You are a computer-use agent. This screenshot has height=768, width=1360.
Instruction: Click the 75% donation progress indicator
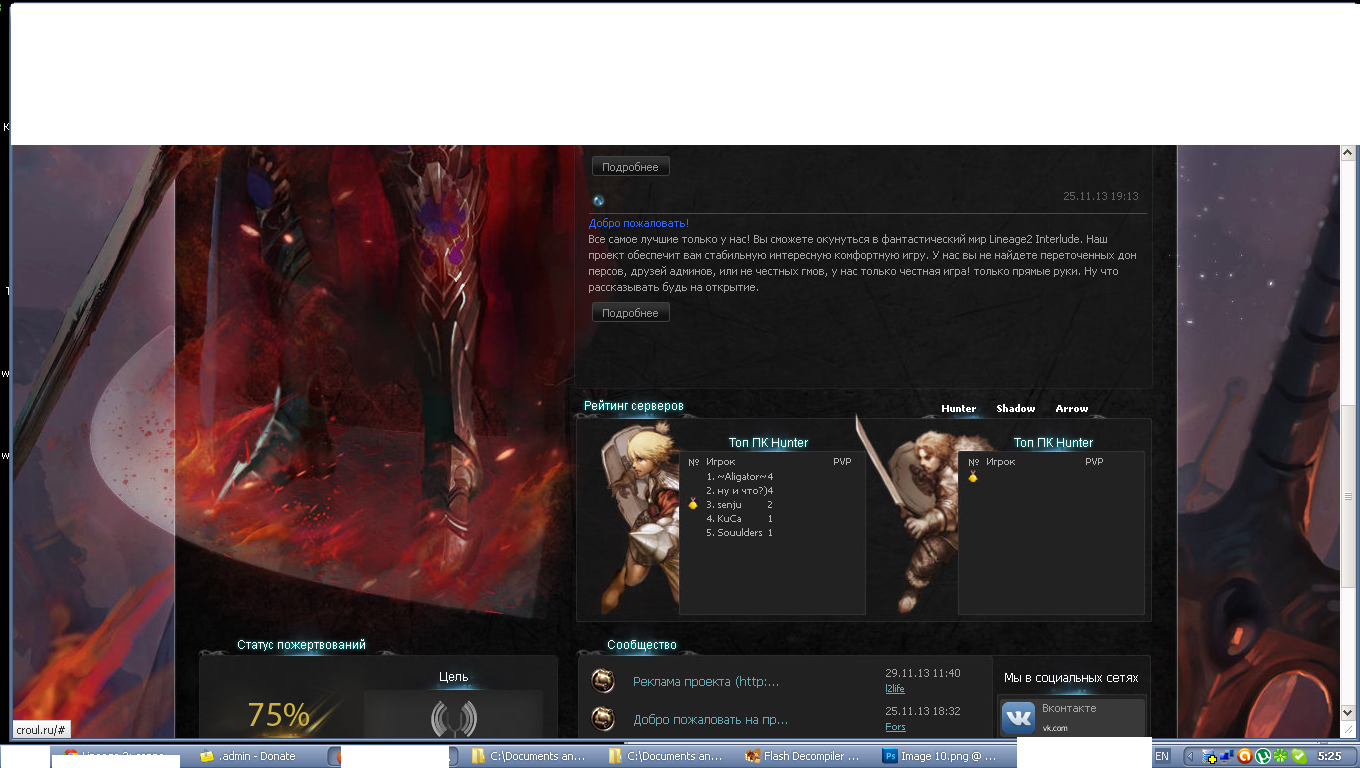point(278,714)
